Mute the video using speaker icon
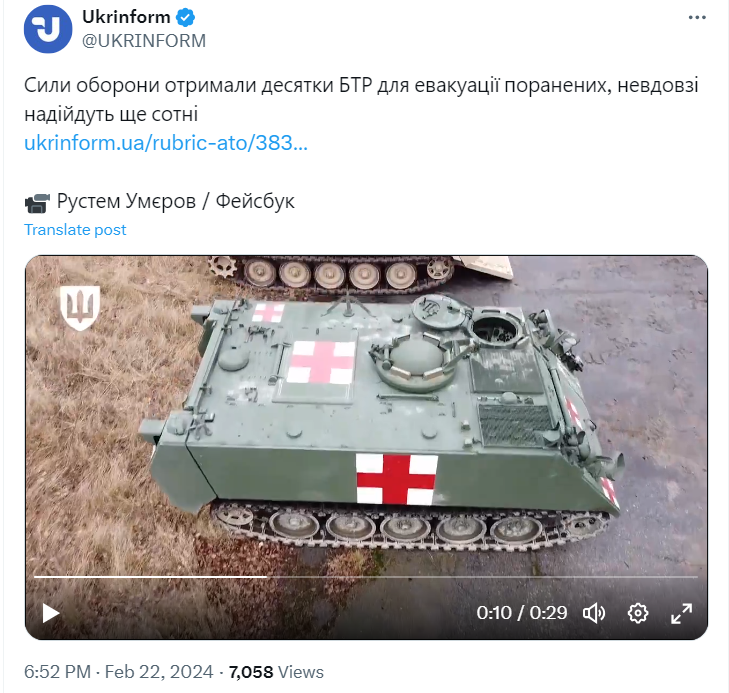 594,613
